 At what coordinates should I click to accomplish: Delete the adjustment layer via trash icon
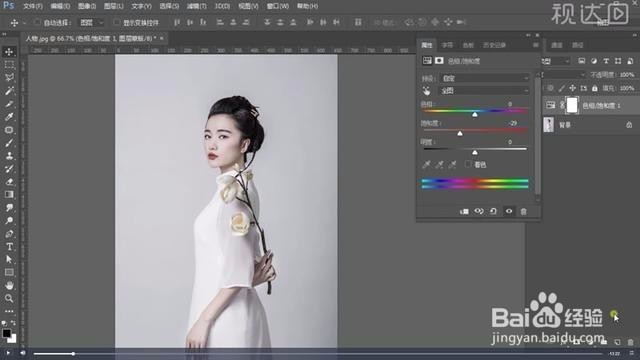(x=523, y=211)
